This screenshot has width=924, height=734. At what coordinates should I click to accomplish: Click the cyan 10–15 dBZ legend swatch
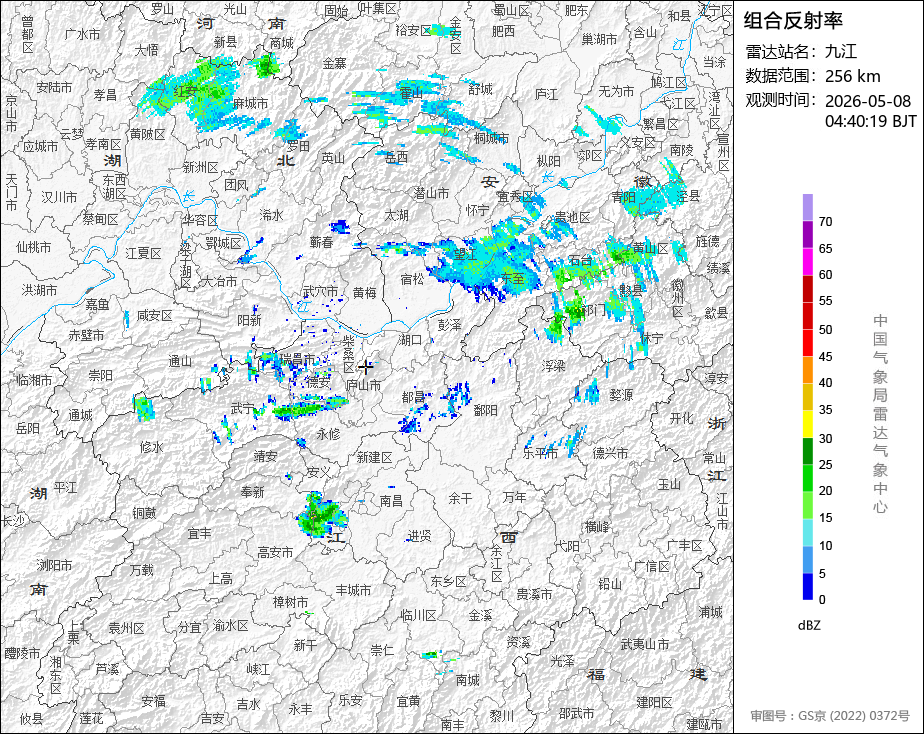(x=807, y=532)
